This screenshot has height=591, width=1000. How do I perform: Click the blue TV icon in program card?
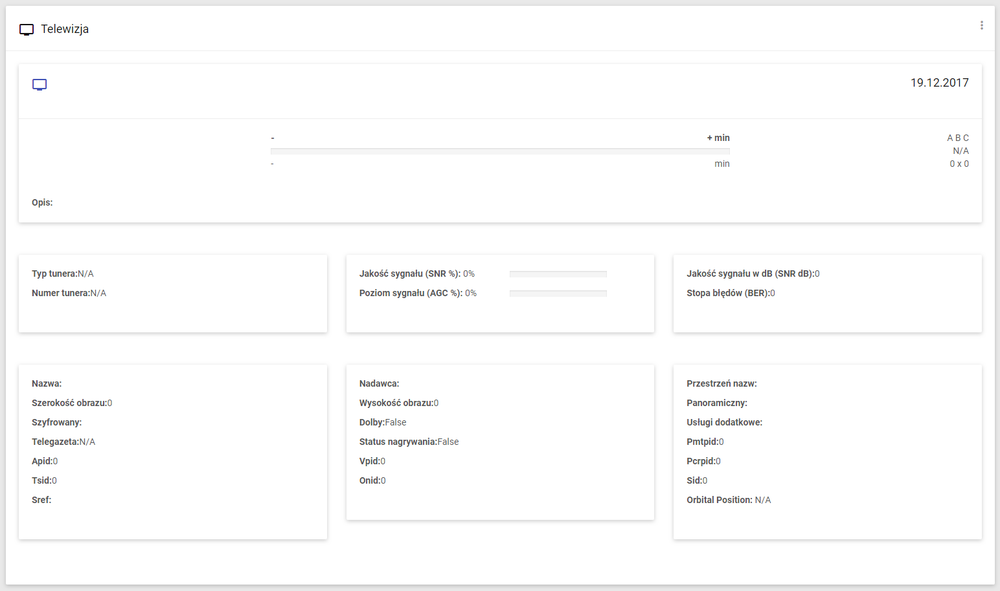click(40, 85)
